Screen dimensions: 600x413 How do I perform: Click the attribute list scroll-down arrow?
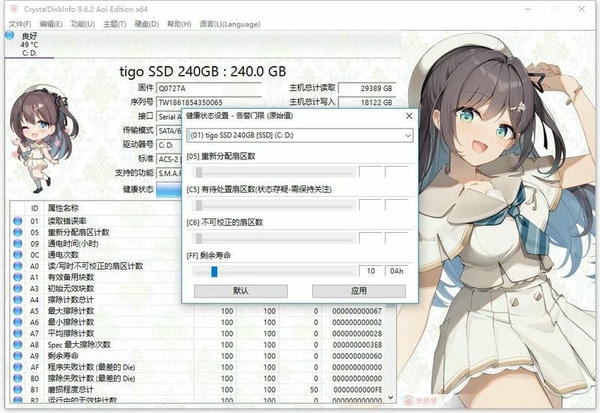click(x=391, y=397)
